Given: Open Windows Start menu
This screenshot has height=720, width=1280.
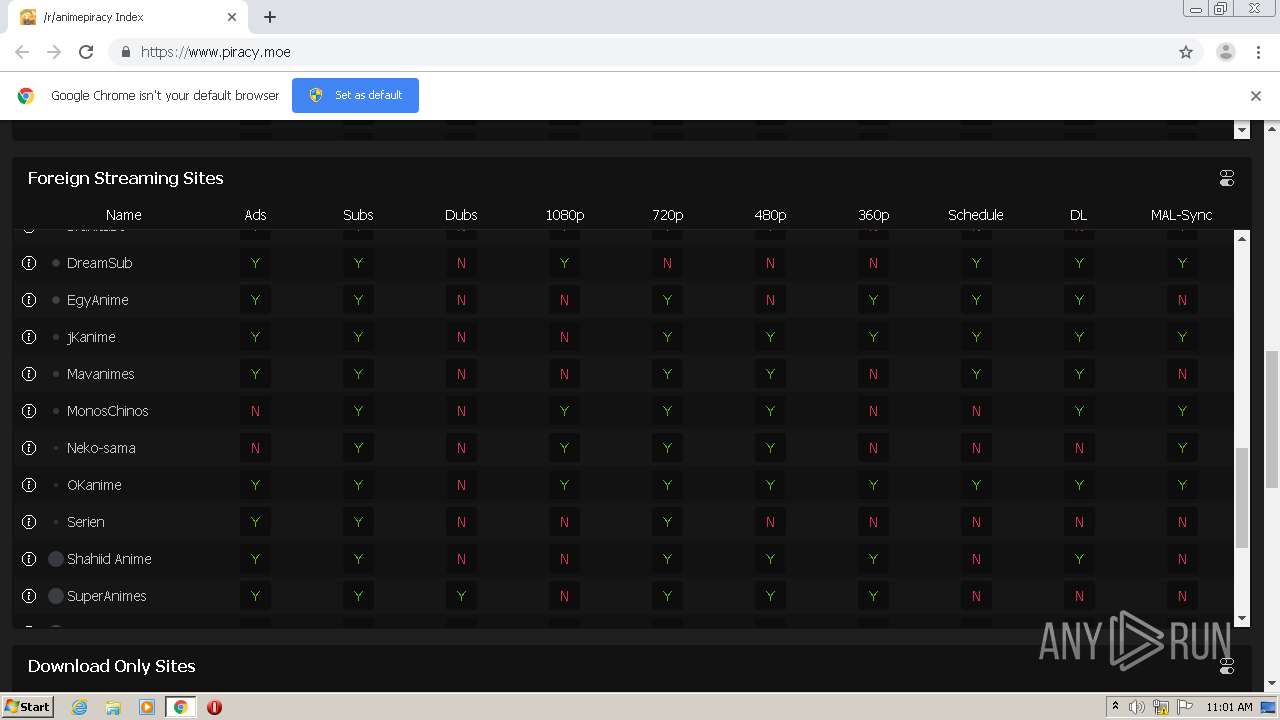Looking at the screenshot, I should point(28,706).
